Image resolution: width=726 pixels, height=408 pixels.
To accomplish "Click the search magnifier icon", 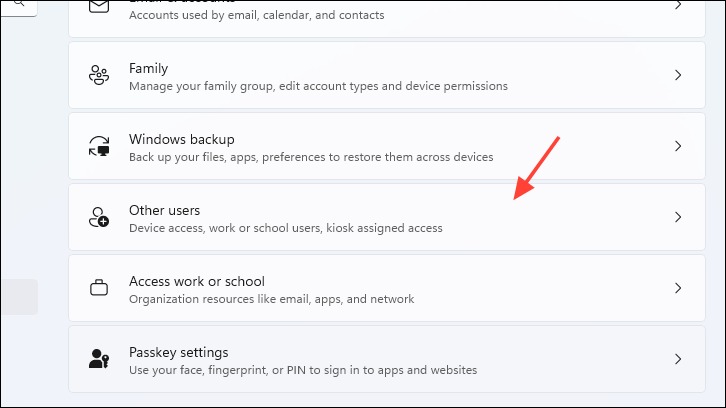I will pyautogui.click(x=19, y=3).
